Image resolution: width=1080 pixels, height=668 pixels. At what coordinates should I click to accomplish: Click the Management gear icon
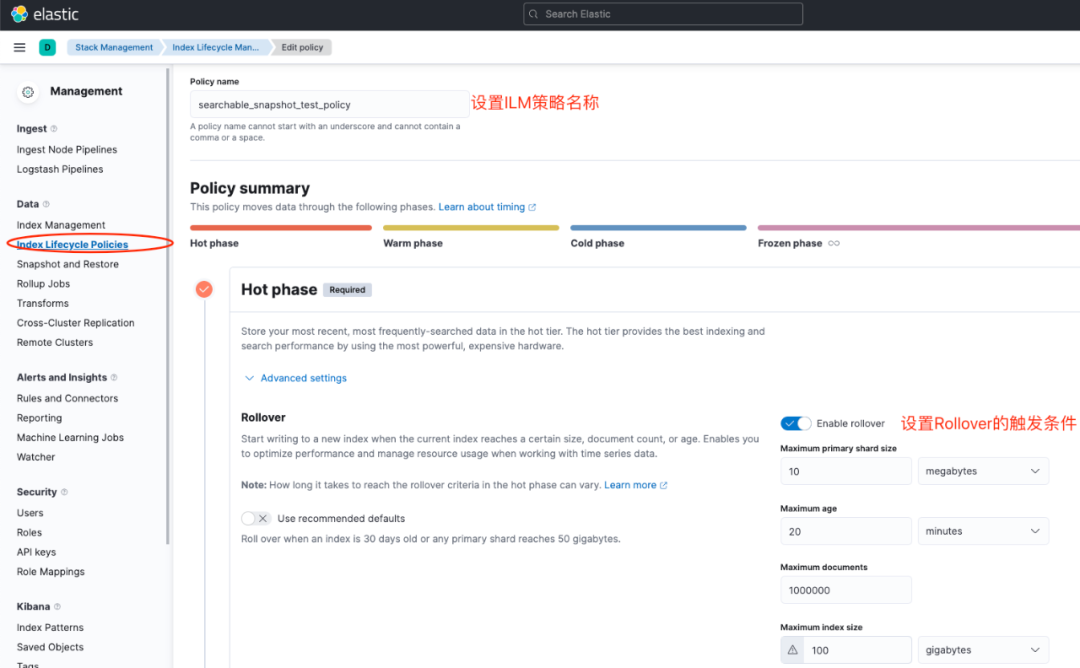pyautogui.click(x=28, y=91)
